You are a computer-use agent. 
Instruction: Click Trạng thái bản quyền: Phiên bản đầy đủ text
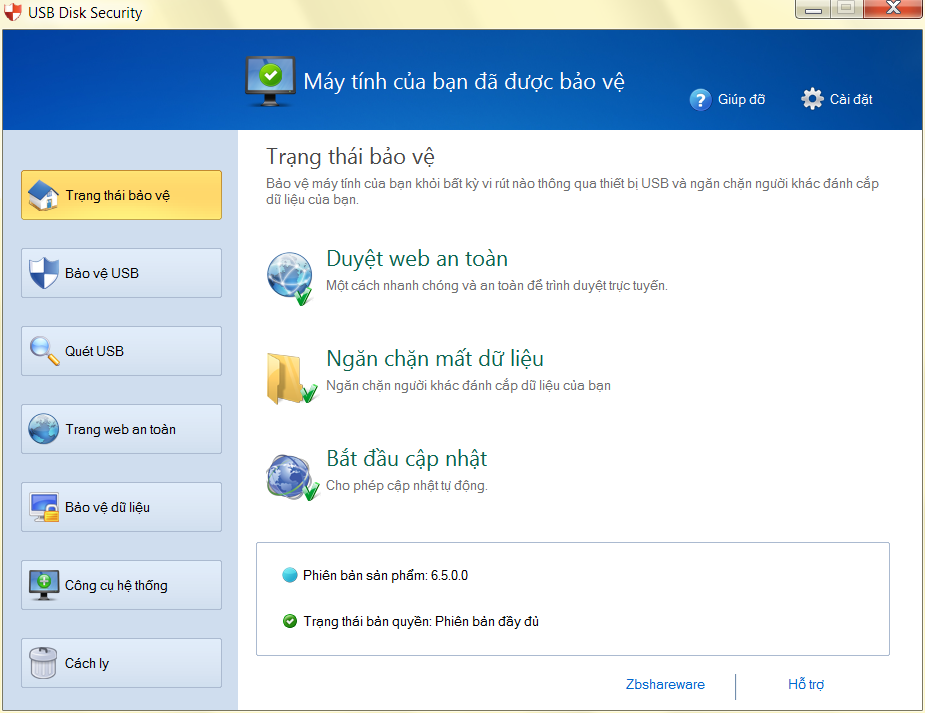pyautogui.click(x=421, y=622)
